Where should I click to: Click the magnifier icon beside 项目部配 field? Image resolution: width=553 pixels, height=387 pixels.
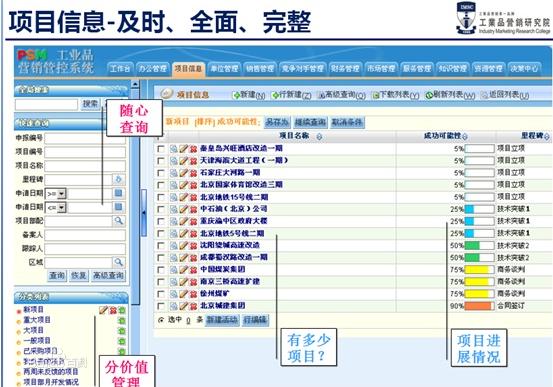tap(118, 221)
